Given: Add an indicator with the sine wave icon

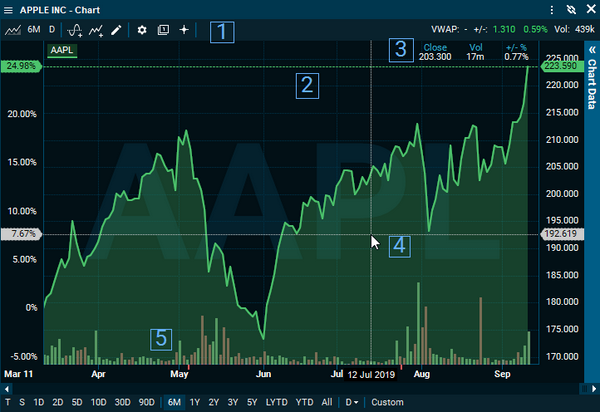Looking at the screenshot, I should click(75, 30).
